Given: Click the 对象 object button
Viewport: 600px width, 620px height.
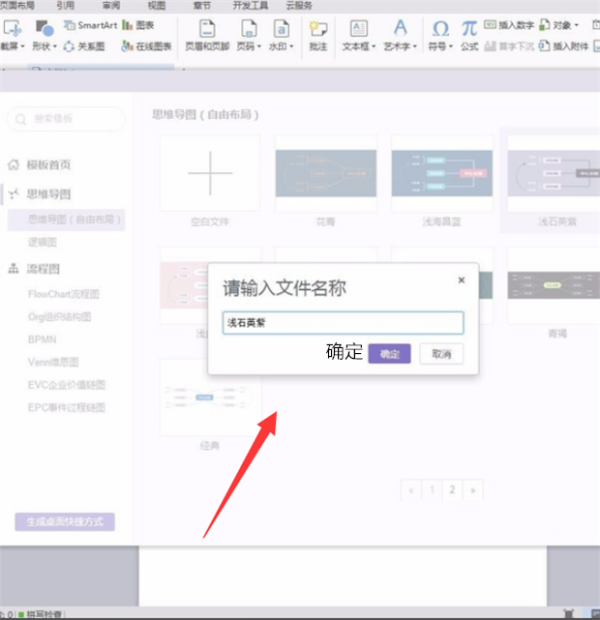Looking at the screenshot, I should click(556, 25).
